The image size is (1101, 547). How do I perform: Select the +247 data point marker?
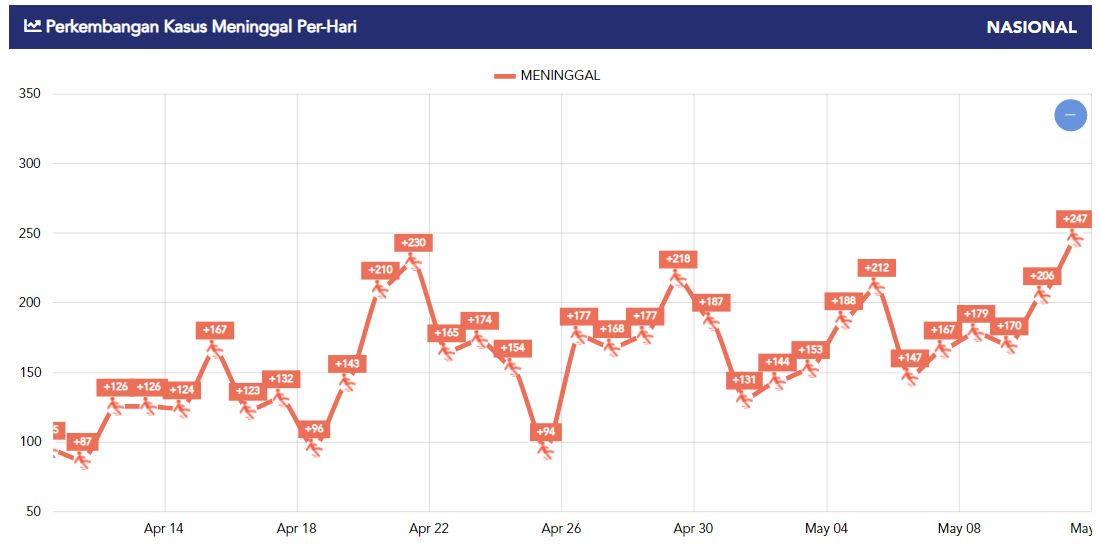click(x=1075, y=238)
